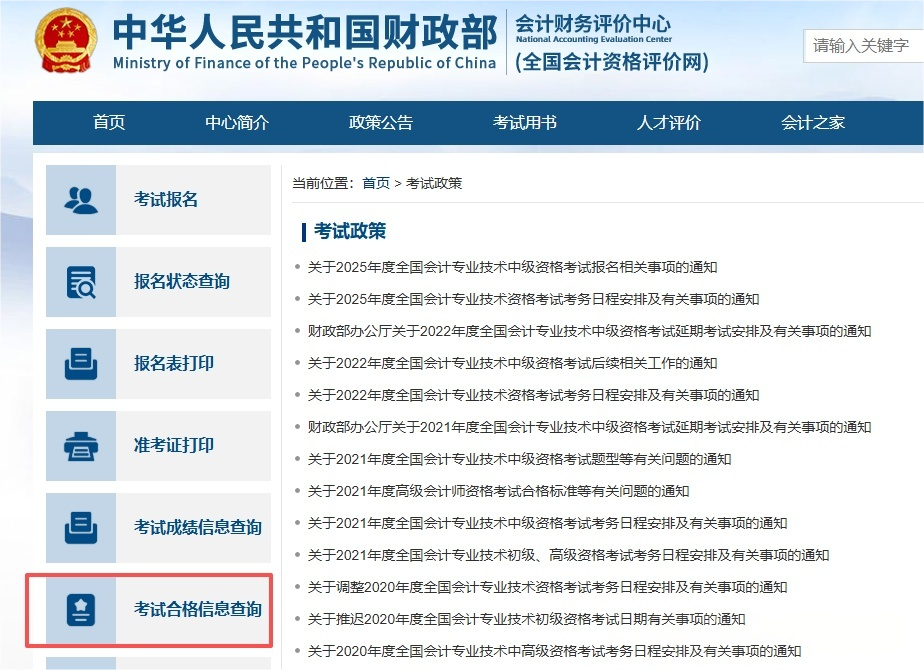Click the 考试成绩信息查询 score query icon

tap(80, 527)
